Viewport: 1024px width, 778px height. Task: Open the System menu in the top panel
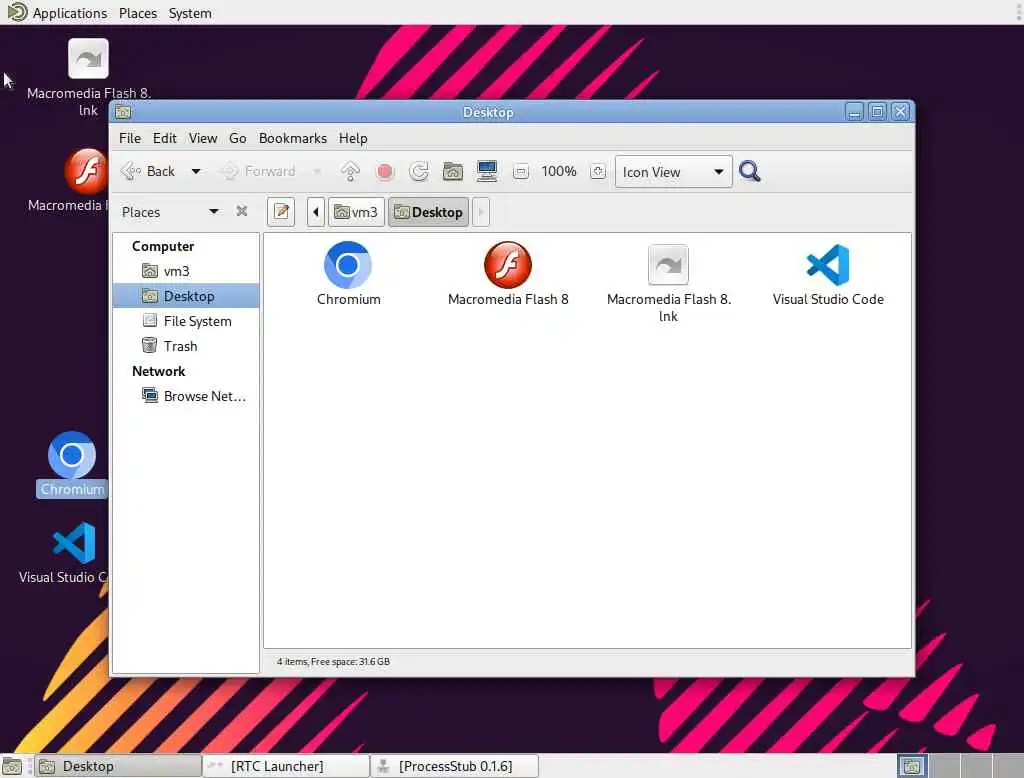coord(190,12)
